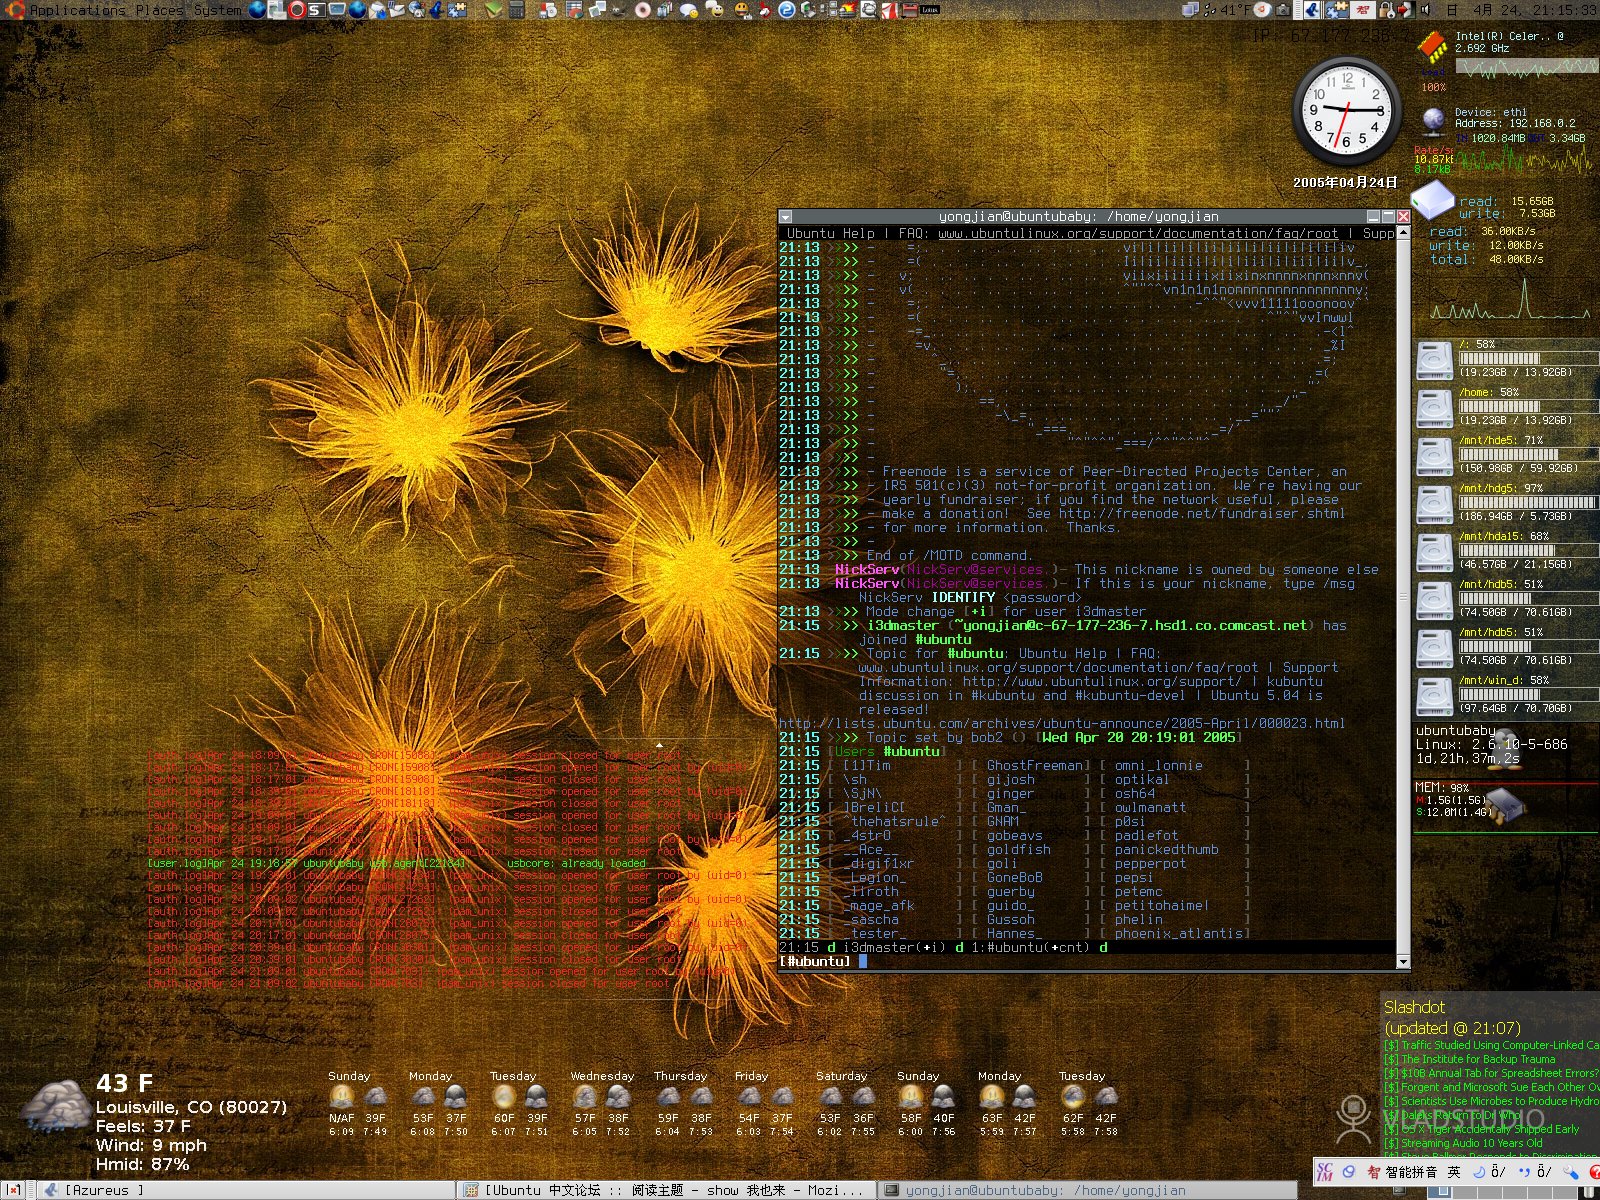Launch the puzzle-piece application in the left panel group

(x=457, y=10)
